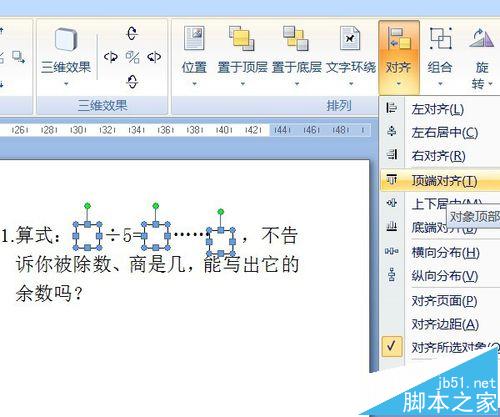Toggle the Align Selected Objects (对齐所选对象) checkmark
The image size is (500, 417).
pos(392,346)
